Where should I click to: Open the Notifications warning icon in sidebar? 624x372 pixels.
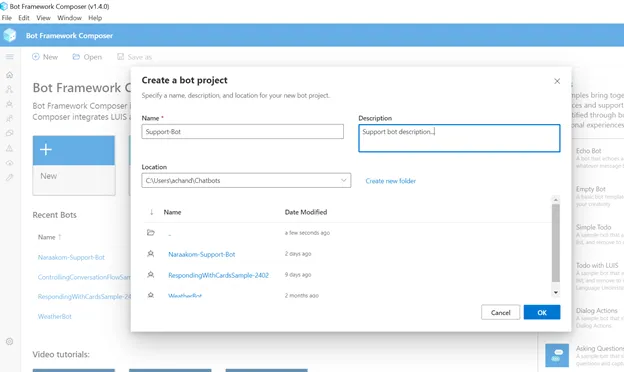(10, 148)
